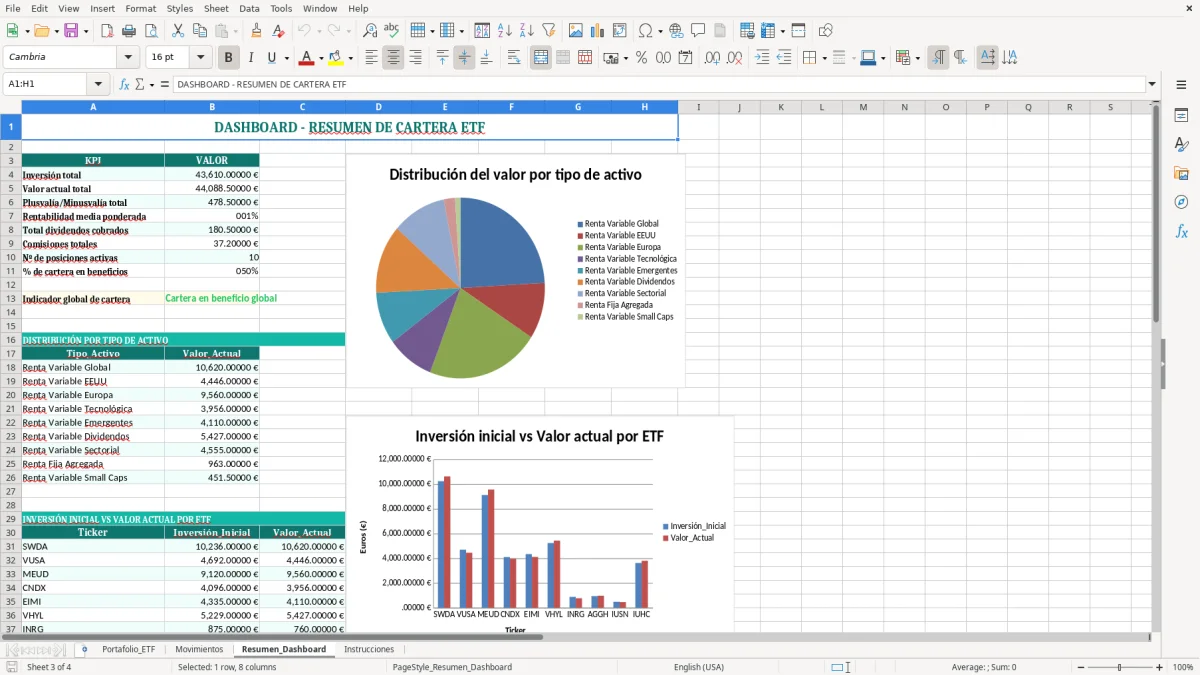Adjust the zoom slider handle
Viewport: 1200px width, 675px height.
coord(1119,667)
